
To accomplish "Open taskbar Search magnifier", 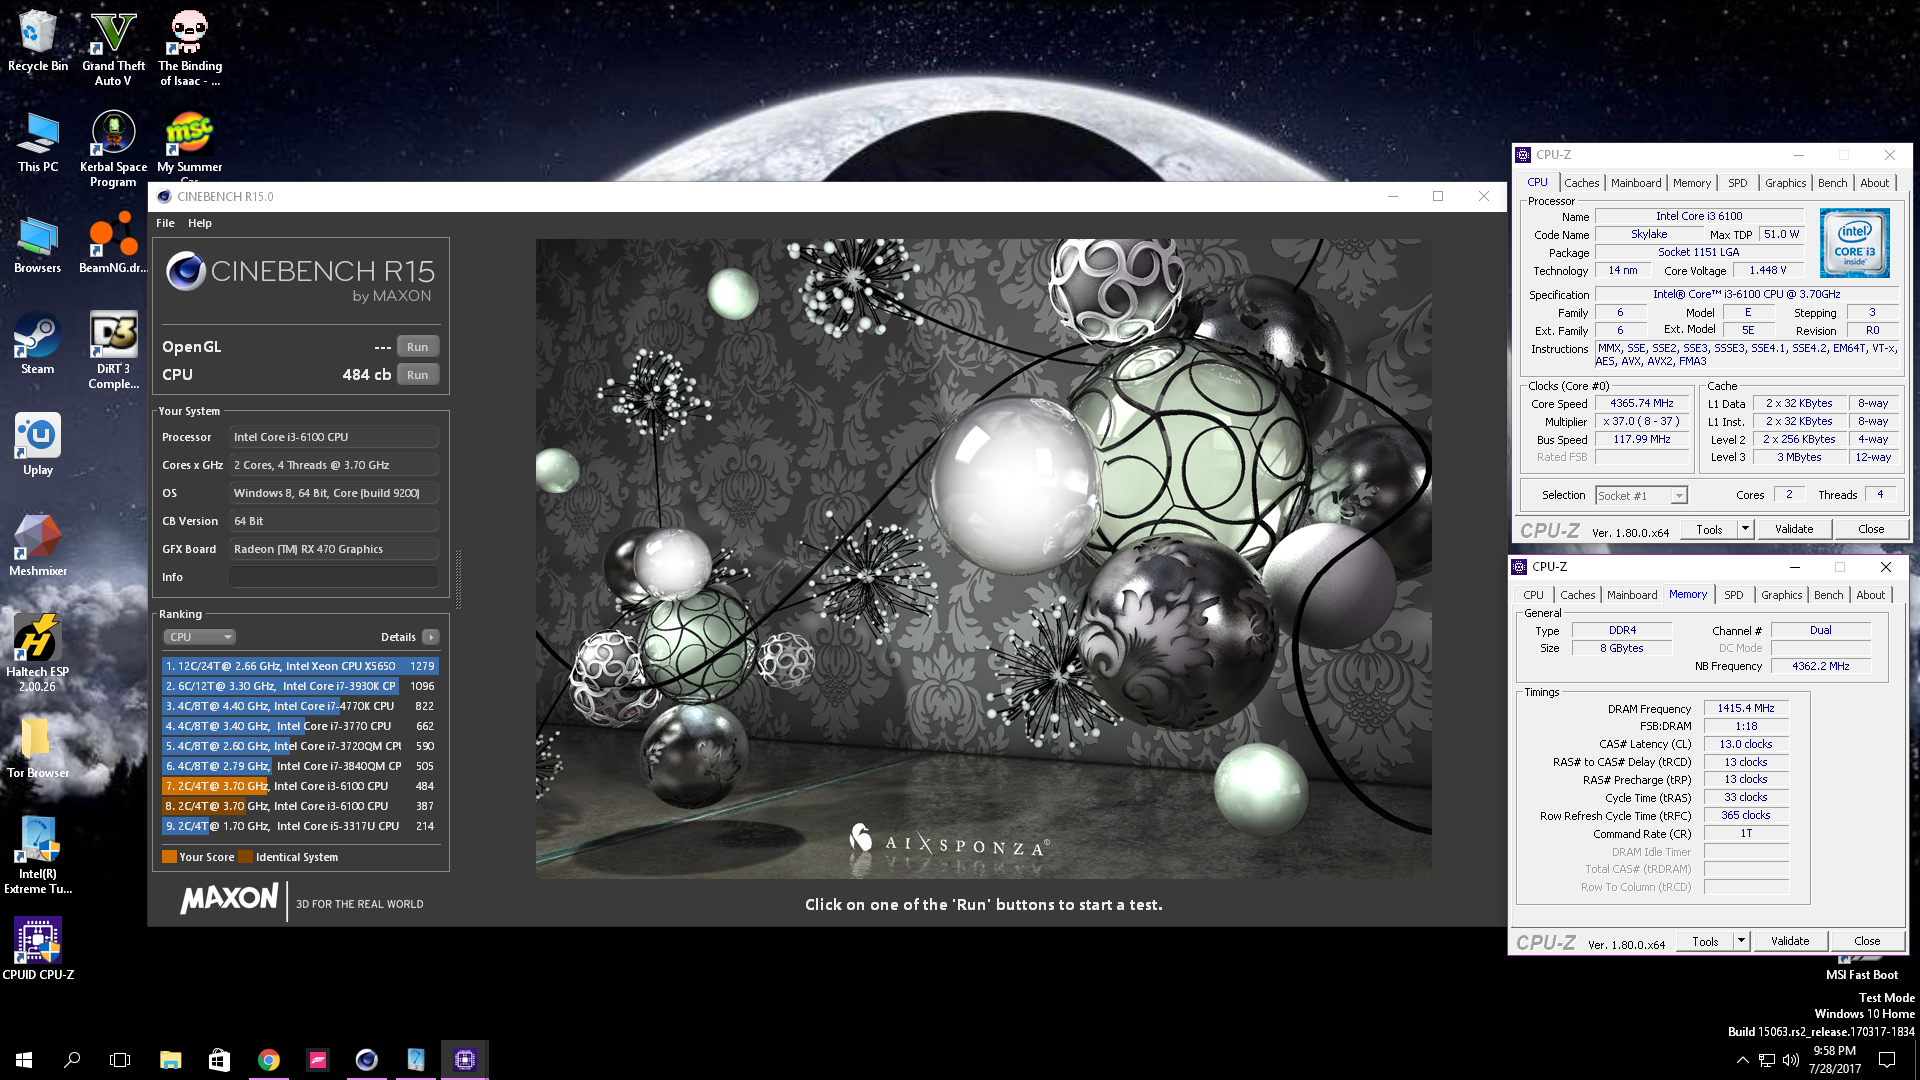I will pyautogui.click(x=72, y=1060).
